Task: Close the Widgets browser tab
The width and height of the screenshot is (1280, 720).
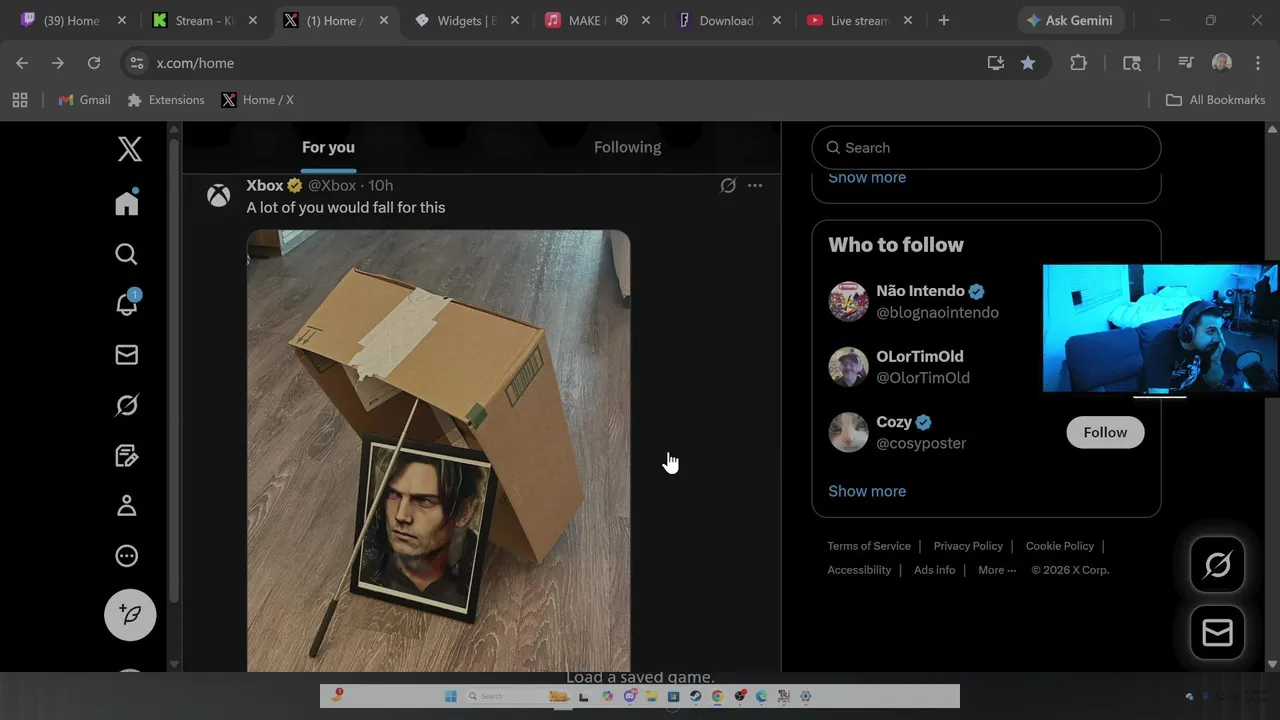Action: (x=516, y=20)
